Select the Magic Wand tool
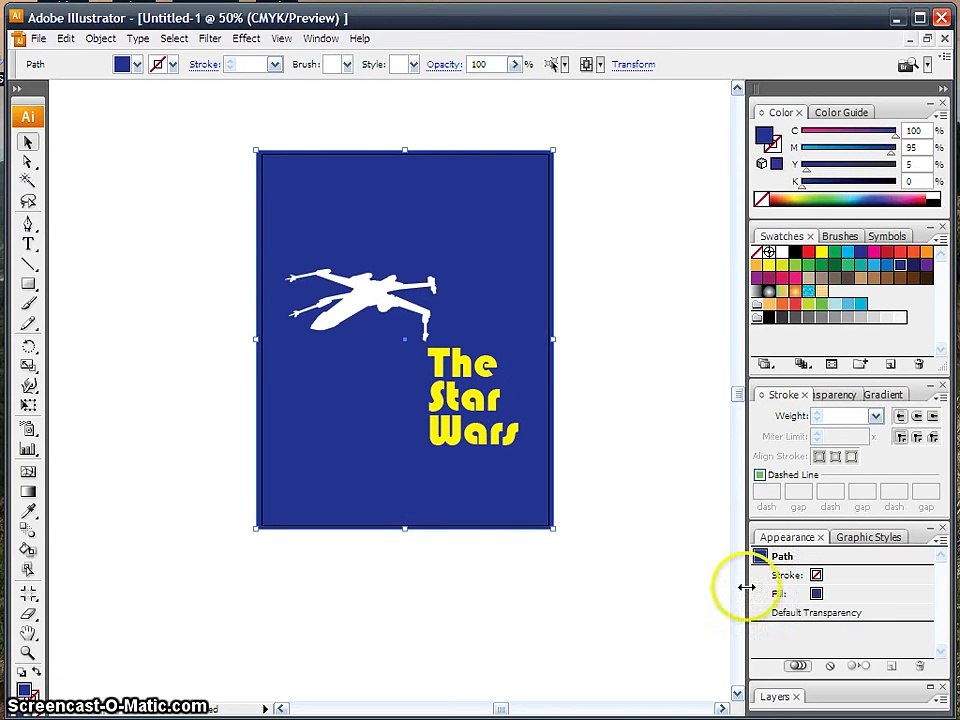The height and width of the screenshot is (720, 960). click(x=28, y=180)
